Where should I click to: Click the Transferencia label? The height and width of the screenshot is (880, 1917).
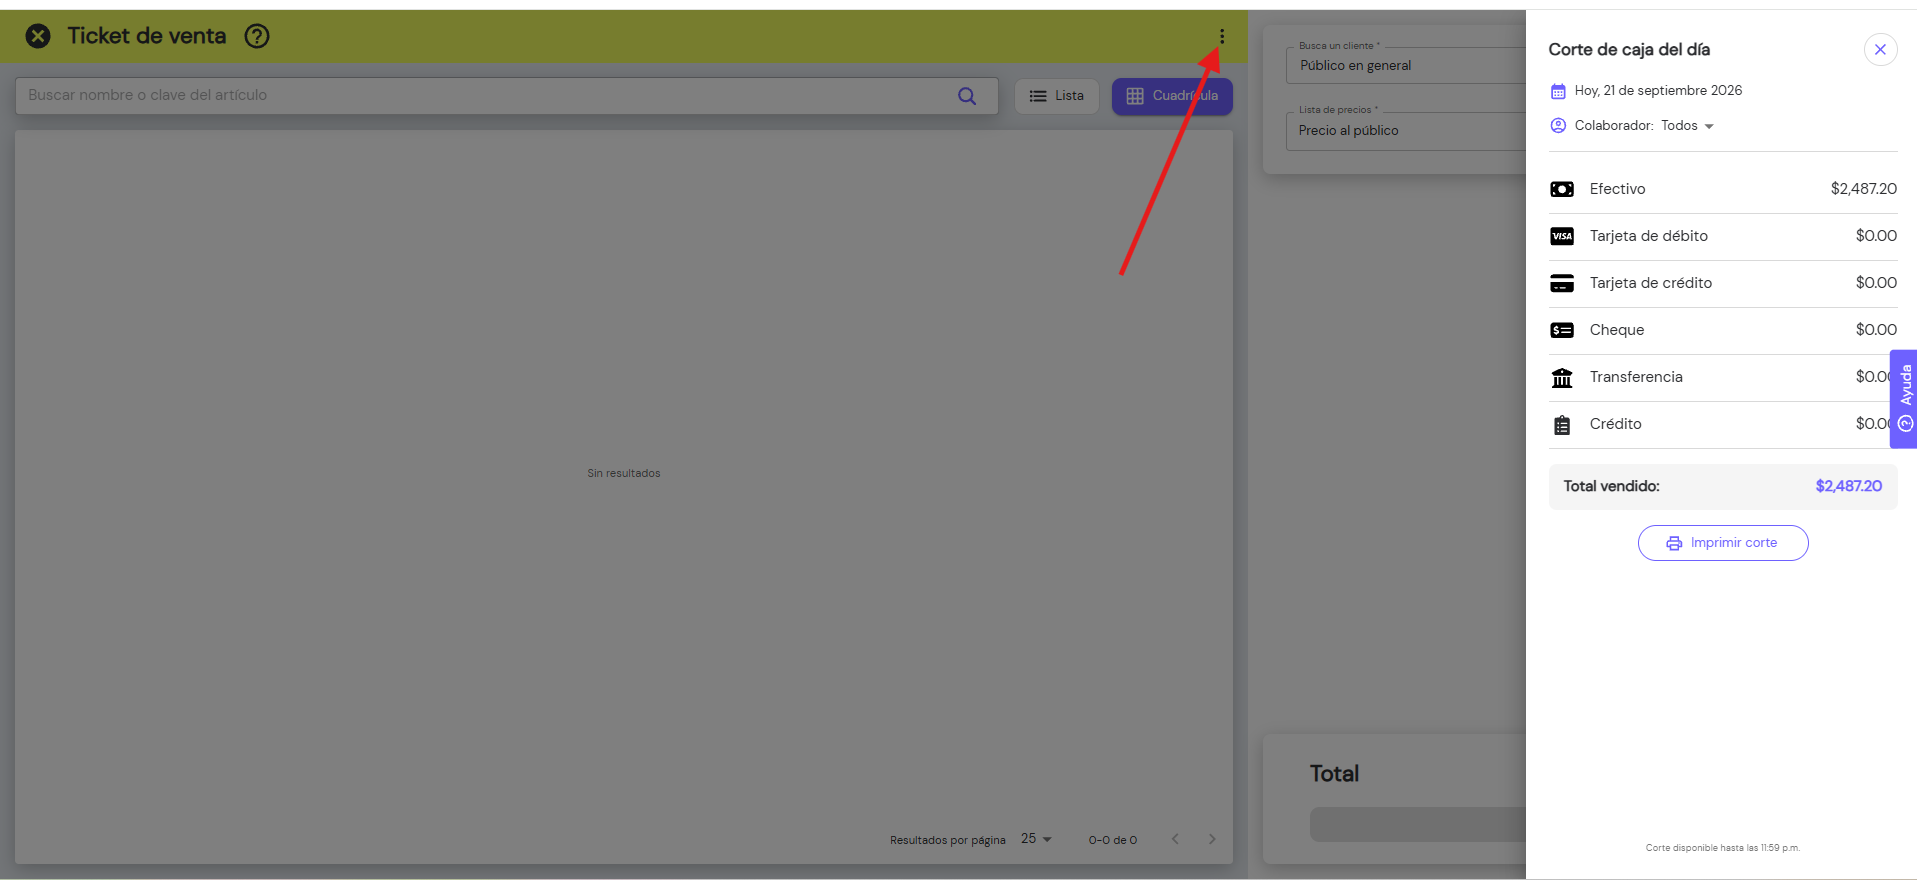click(x=1636, y=377)
